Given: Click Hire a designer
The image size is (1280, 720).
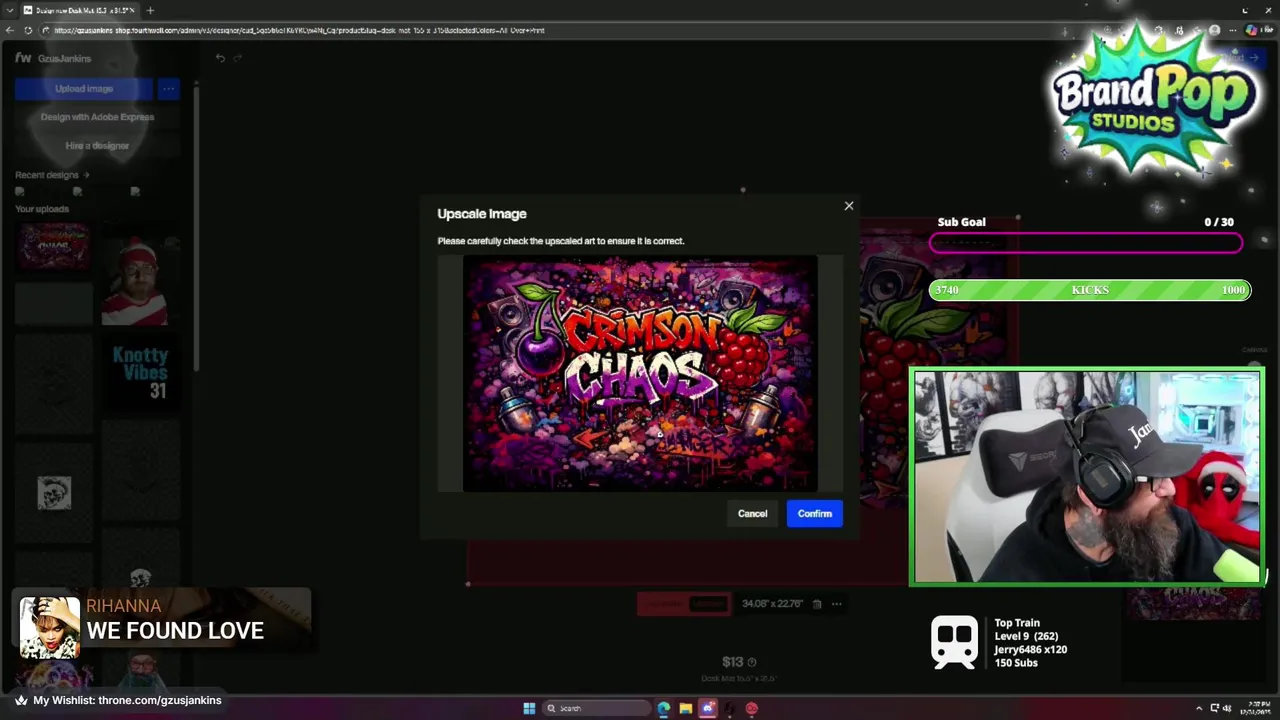Looking at the screenshot, I should click(97, 145).
